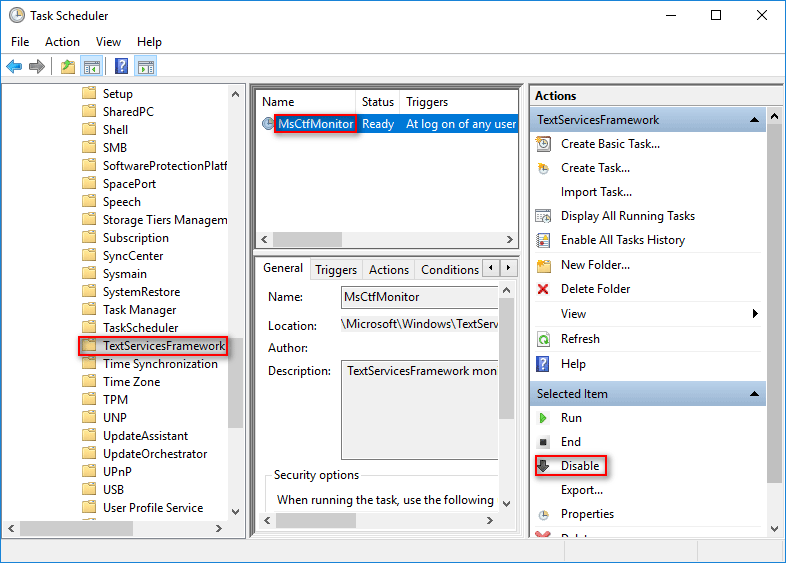The width and height of the screenshot is (786, 563).
Task: Open the Action menu
Action: point(62,42)
